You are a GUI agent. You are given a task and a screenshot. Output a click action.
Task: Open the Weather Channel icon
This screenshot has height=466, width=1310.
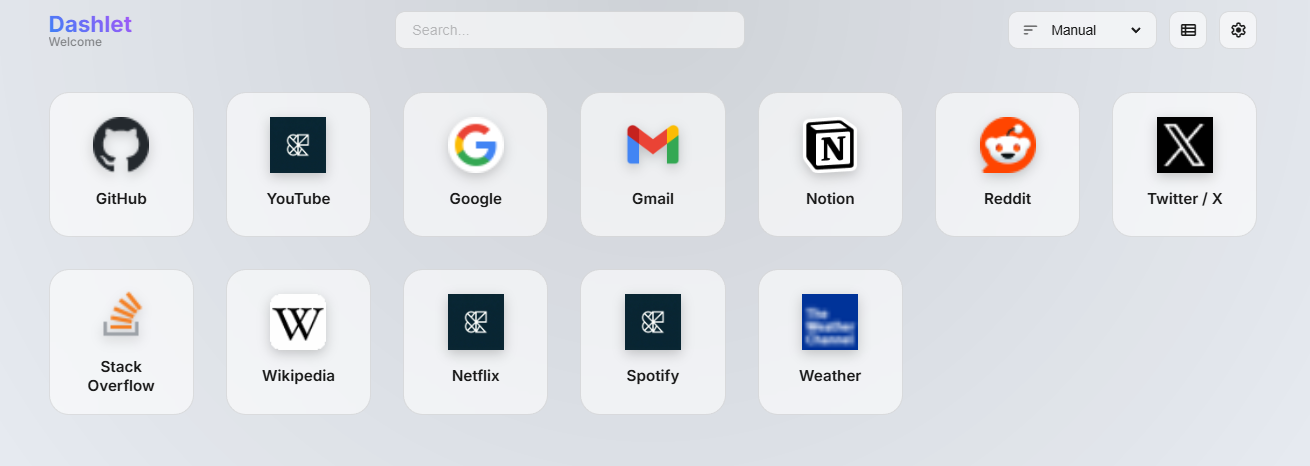[x=830, y=322]
